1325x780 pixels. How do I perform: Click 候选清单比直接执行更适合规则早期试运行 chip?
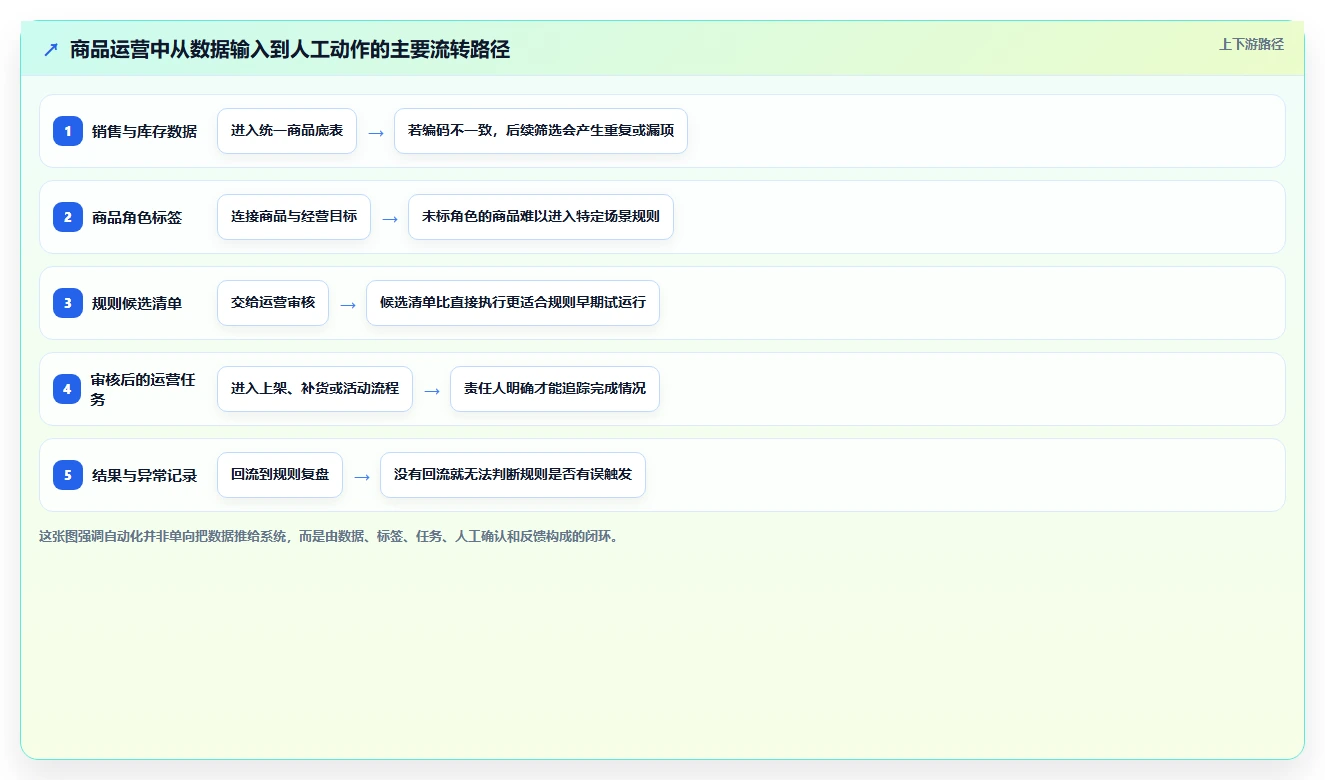click(513, 303)
